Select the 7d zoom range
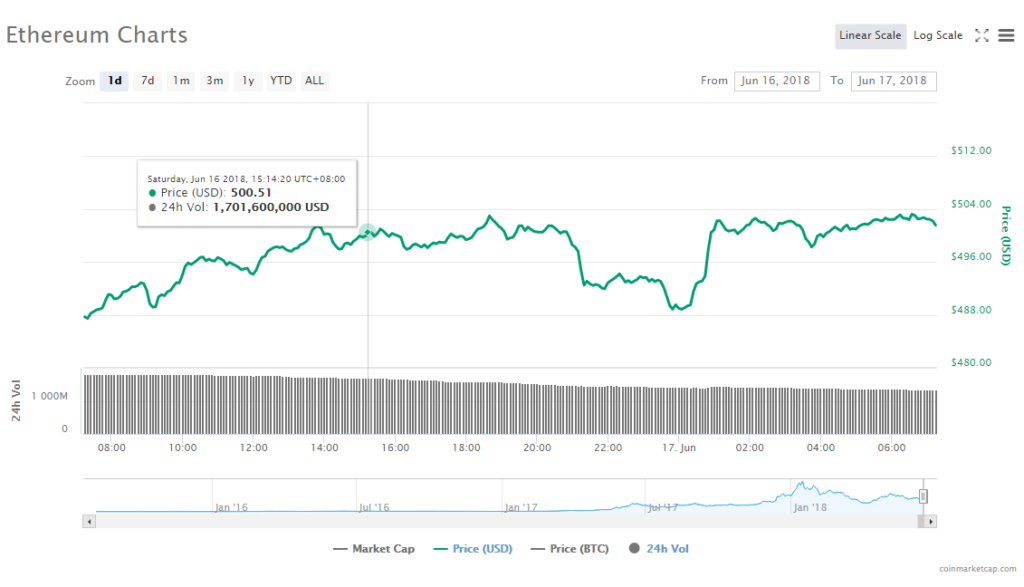 [147, 81]
